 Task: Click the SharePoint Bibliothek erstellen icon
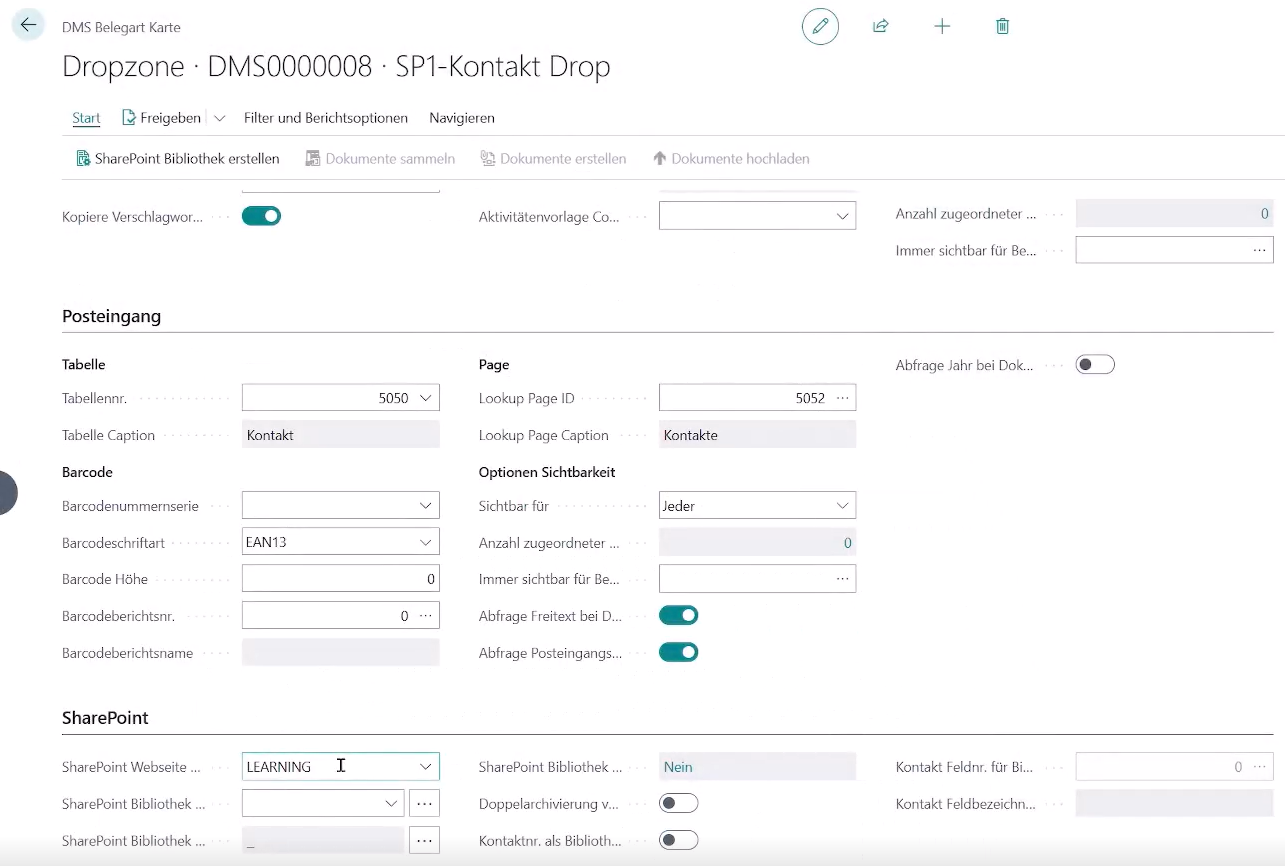click(x=82, y=158)
